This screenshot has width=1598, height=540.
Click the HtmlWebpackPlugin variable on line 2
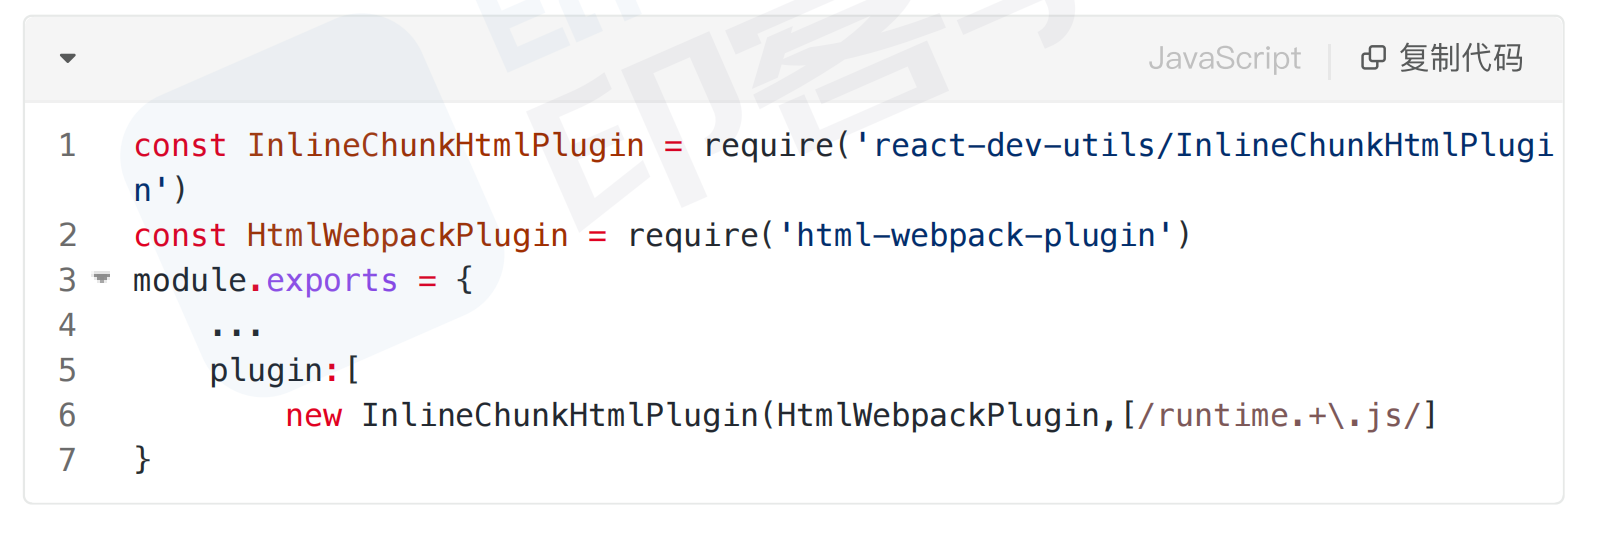(408, 236)
